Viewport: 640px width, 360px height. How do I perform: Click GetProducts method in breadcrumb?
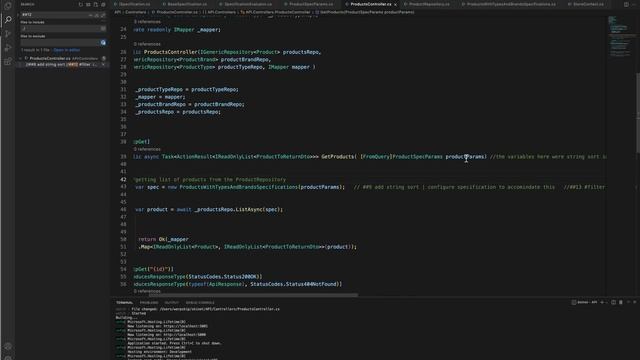(365, 12)
